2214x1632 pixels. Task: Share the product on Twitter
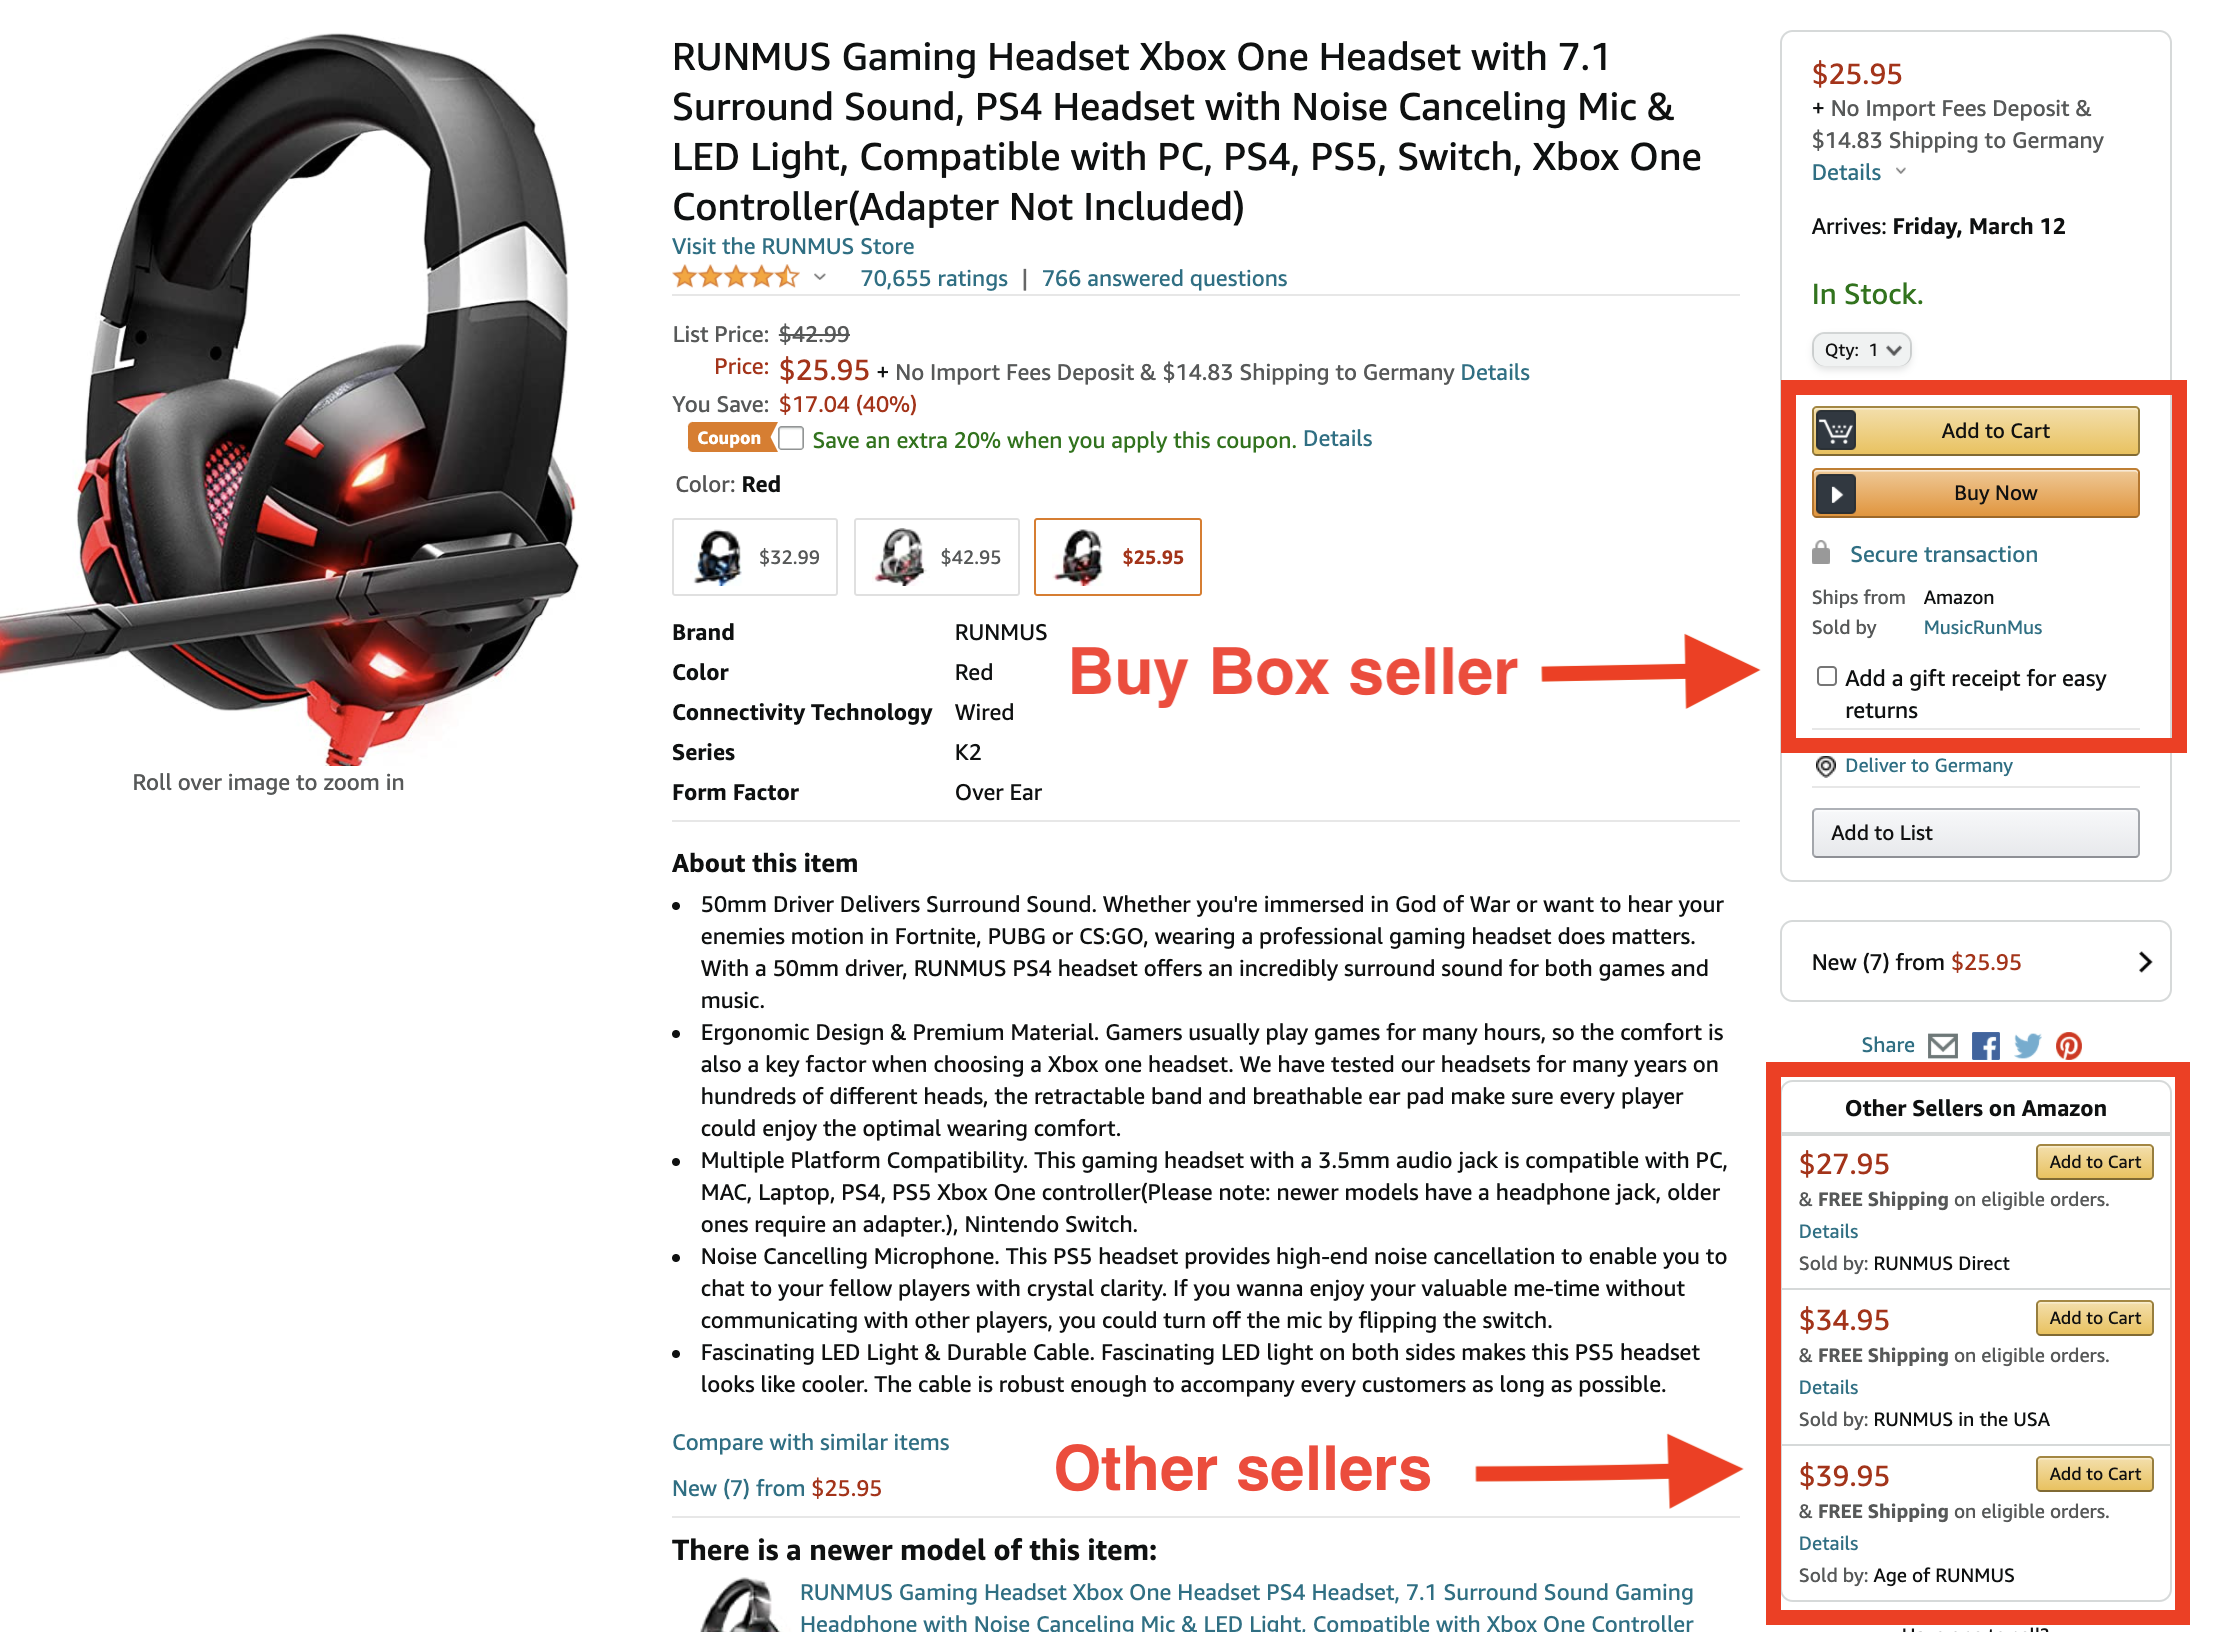(2027, 1046)
